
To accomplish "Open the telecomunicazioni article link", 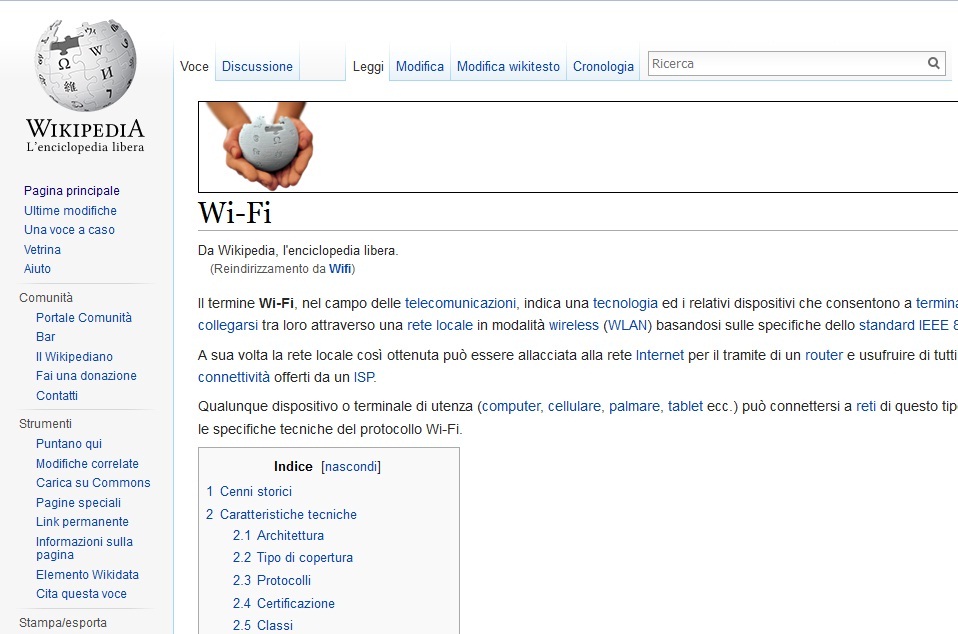I will coord(460,304).
